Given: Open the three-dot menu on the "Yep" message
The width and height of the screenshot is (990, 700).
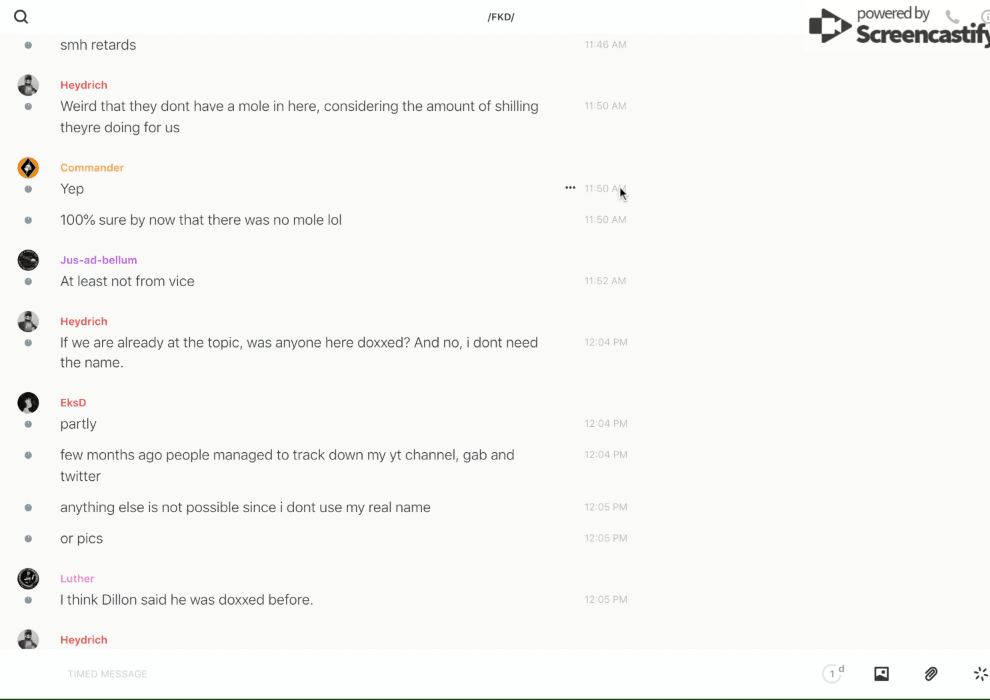Looking at the screenshot, I should [570, 188].
